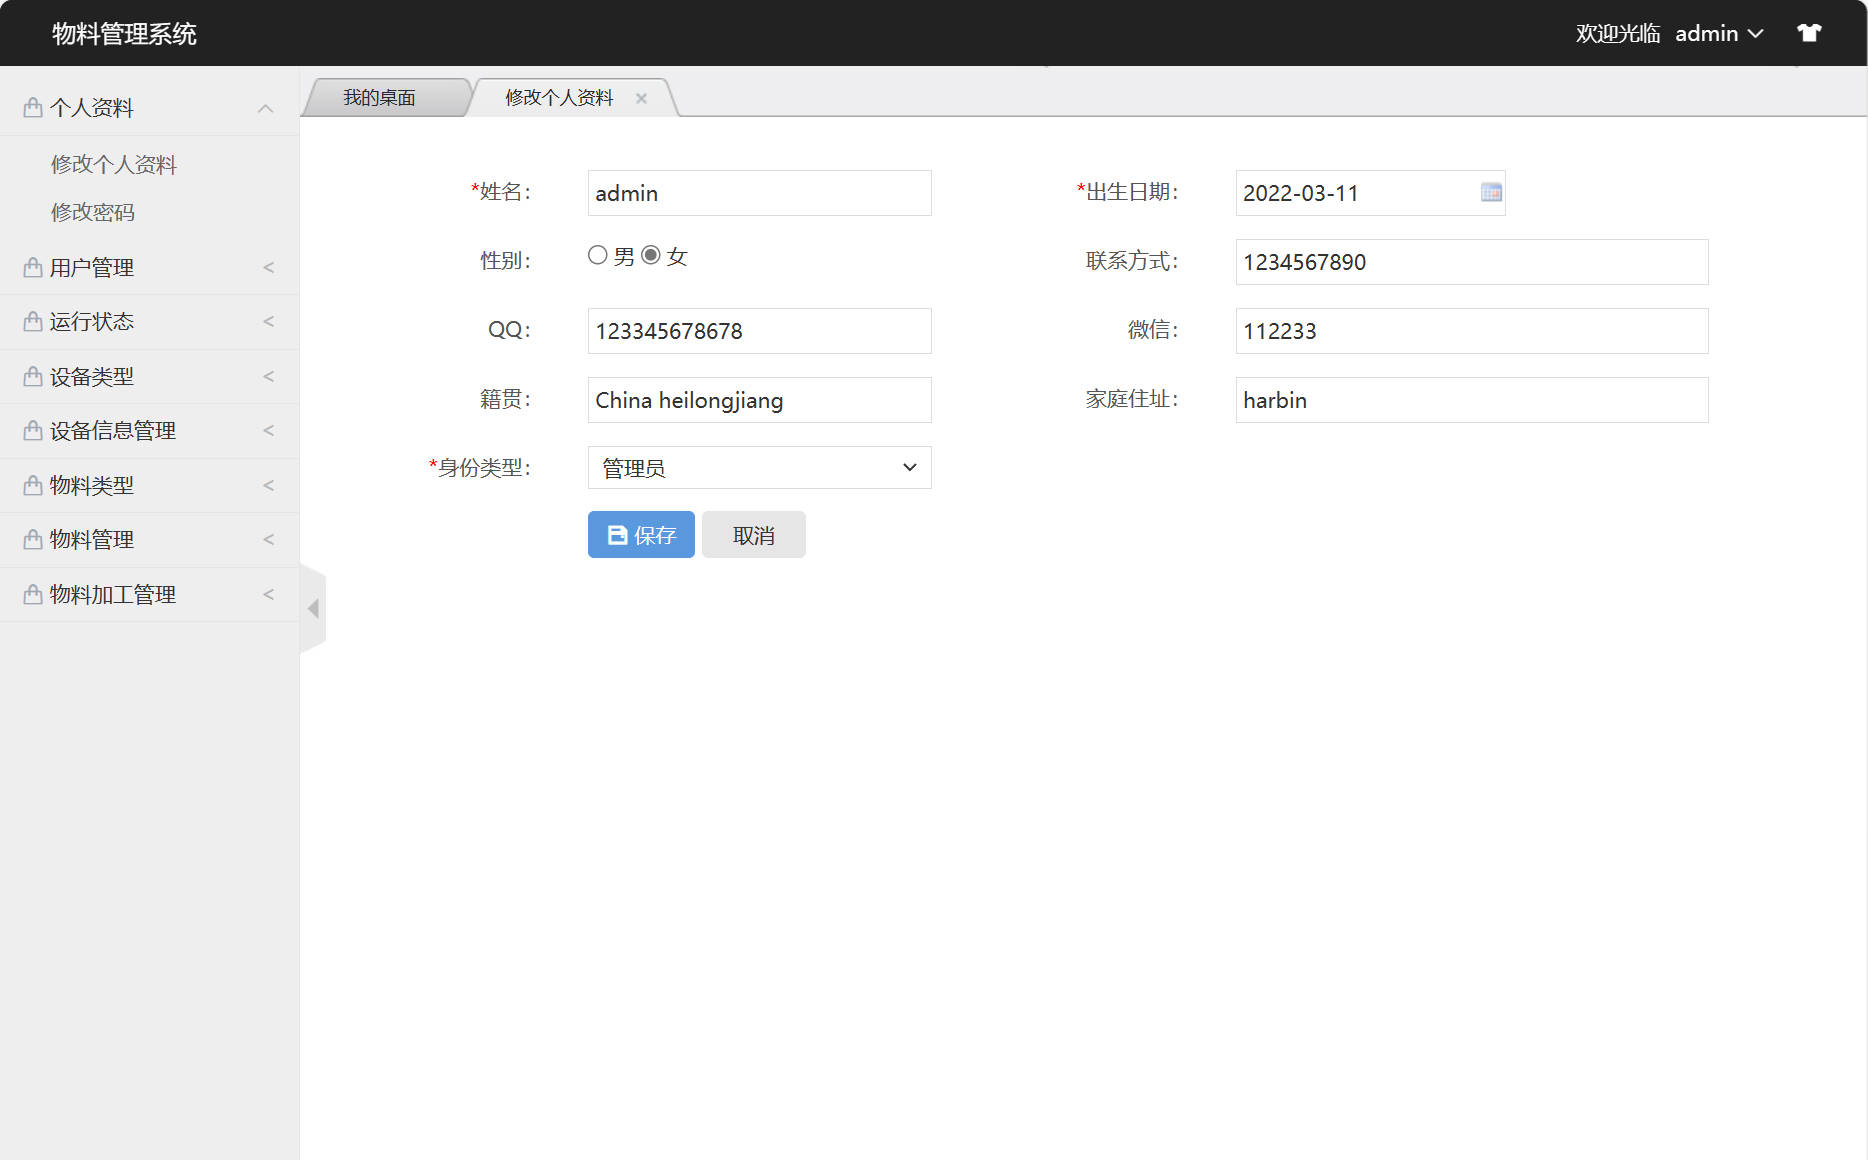Open 修改密码 in the sidebar

(93, 212)
